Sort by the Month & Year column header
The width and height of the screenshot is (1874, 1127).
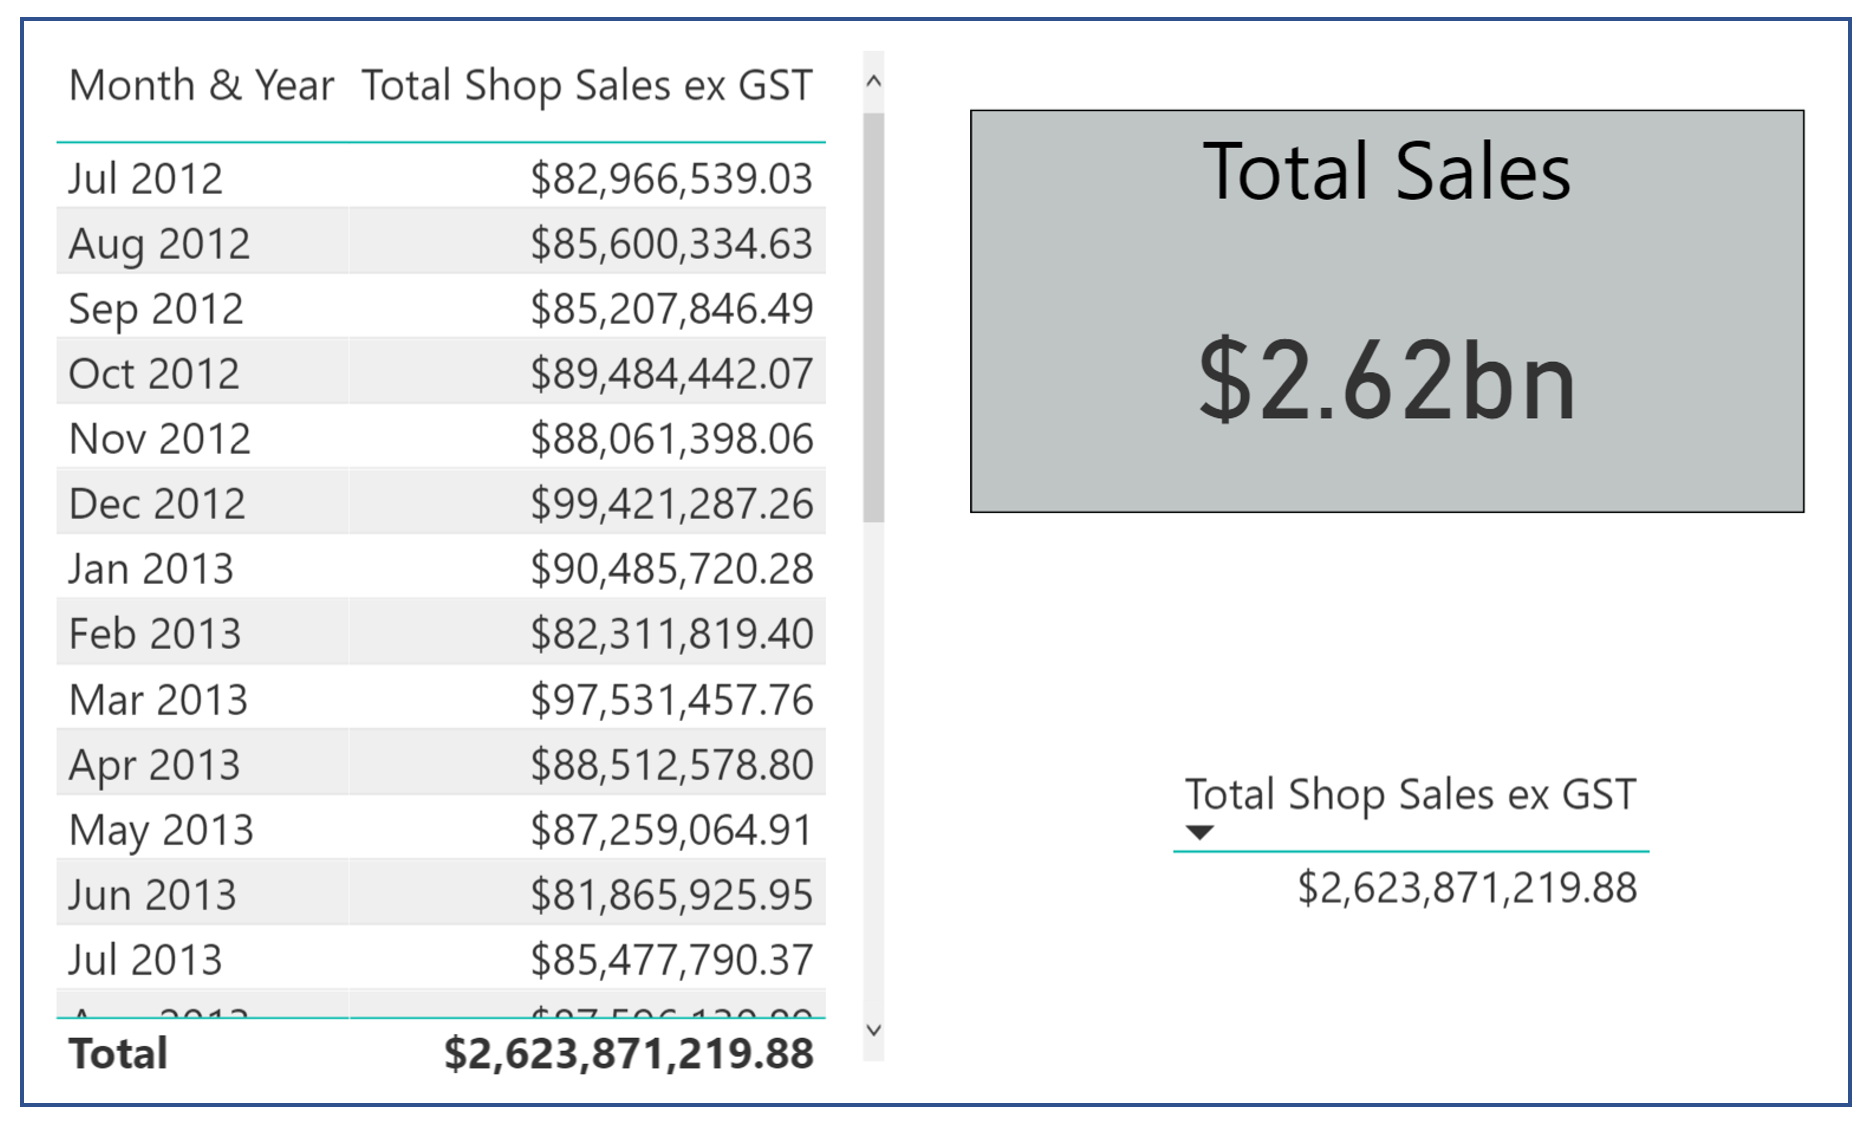pyautogui.click(x=201, y=86)
